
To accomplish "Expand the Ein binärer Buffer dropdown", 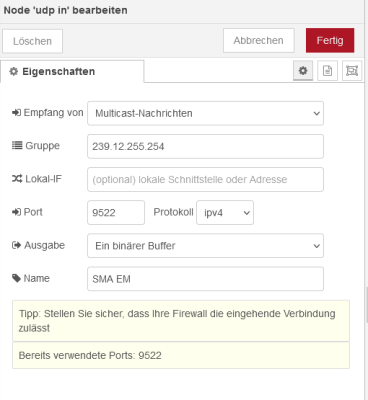I will point(205,246).
